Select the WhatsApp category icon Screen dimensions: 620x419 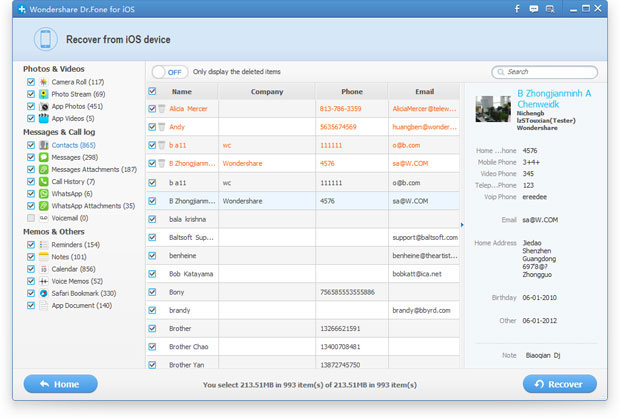[43, 194]
